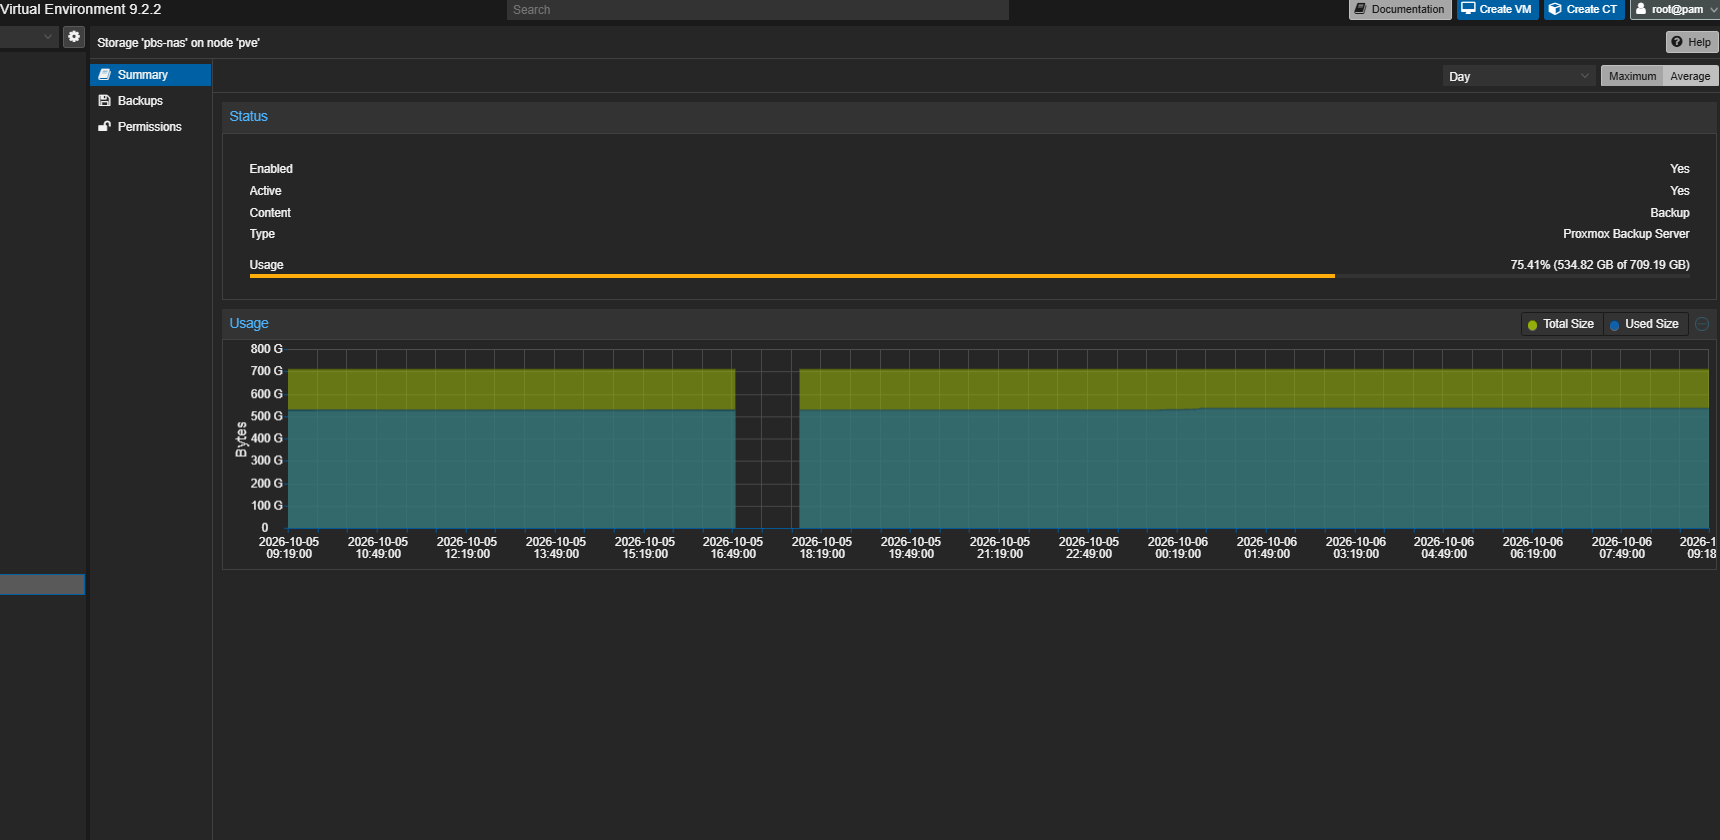Click the 'Proxmox Backup Server' type value
The width and height of the screenshot is (1720, 840).
click(x=1626, y=234)
